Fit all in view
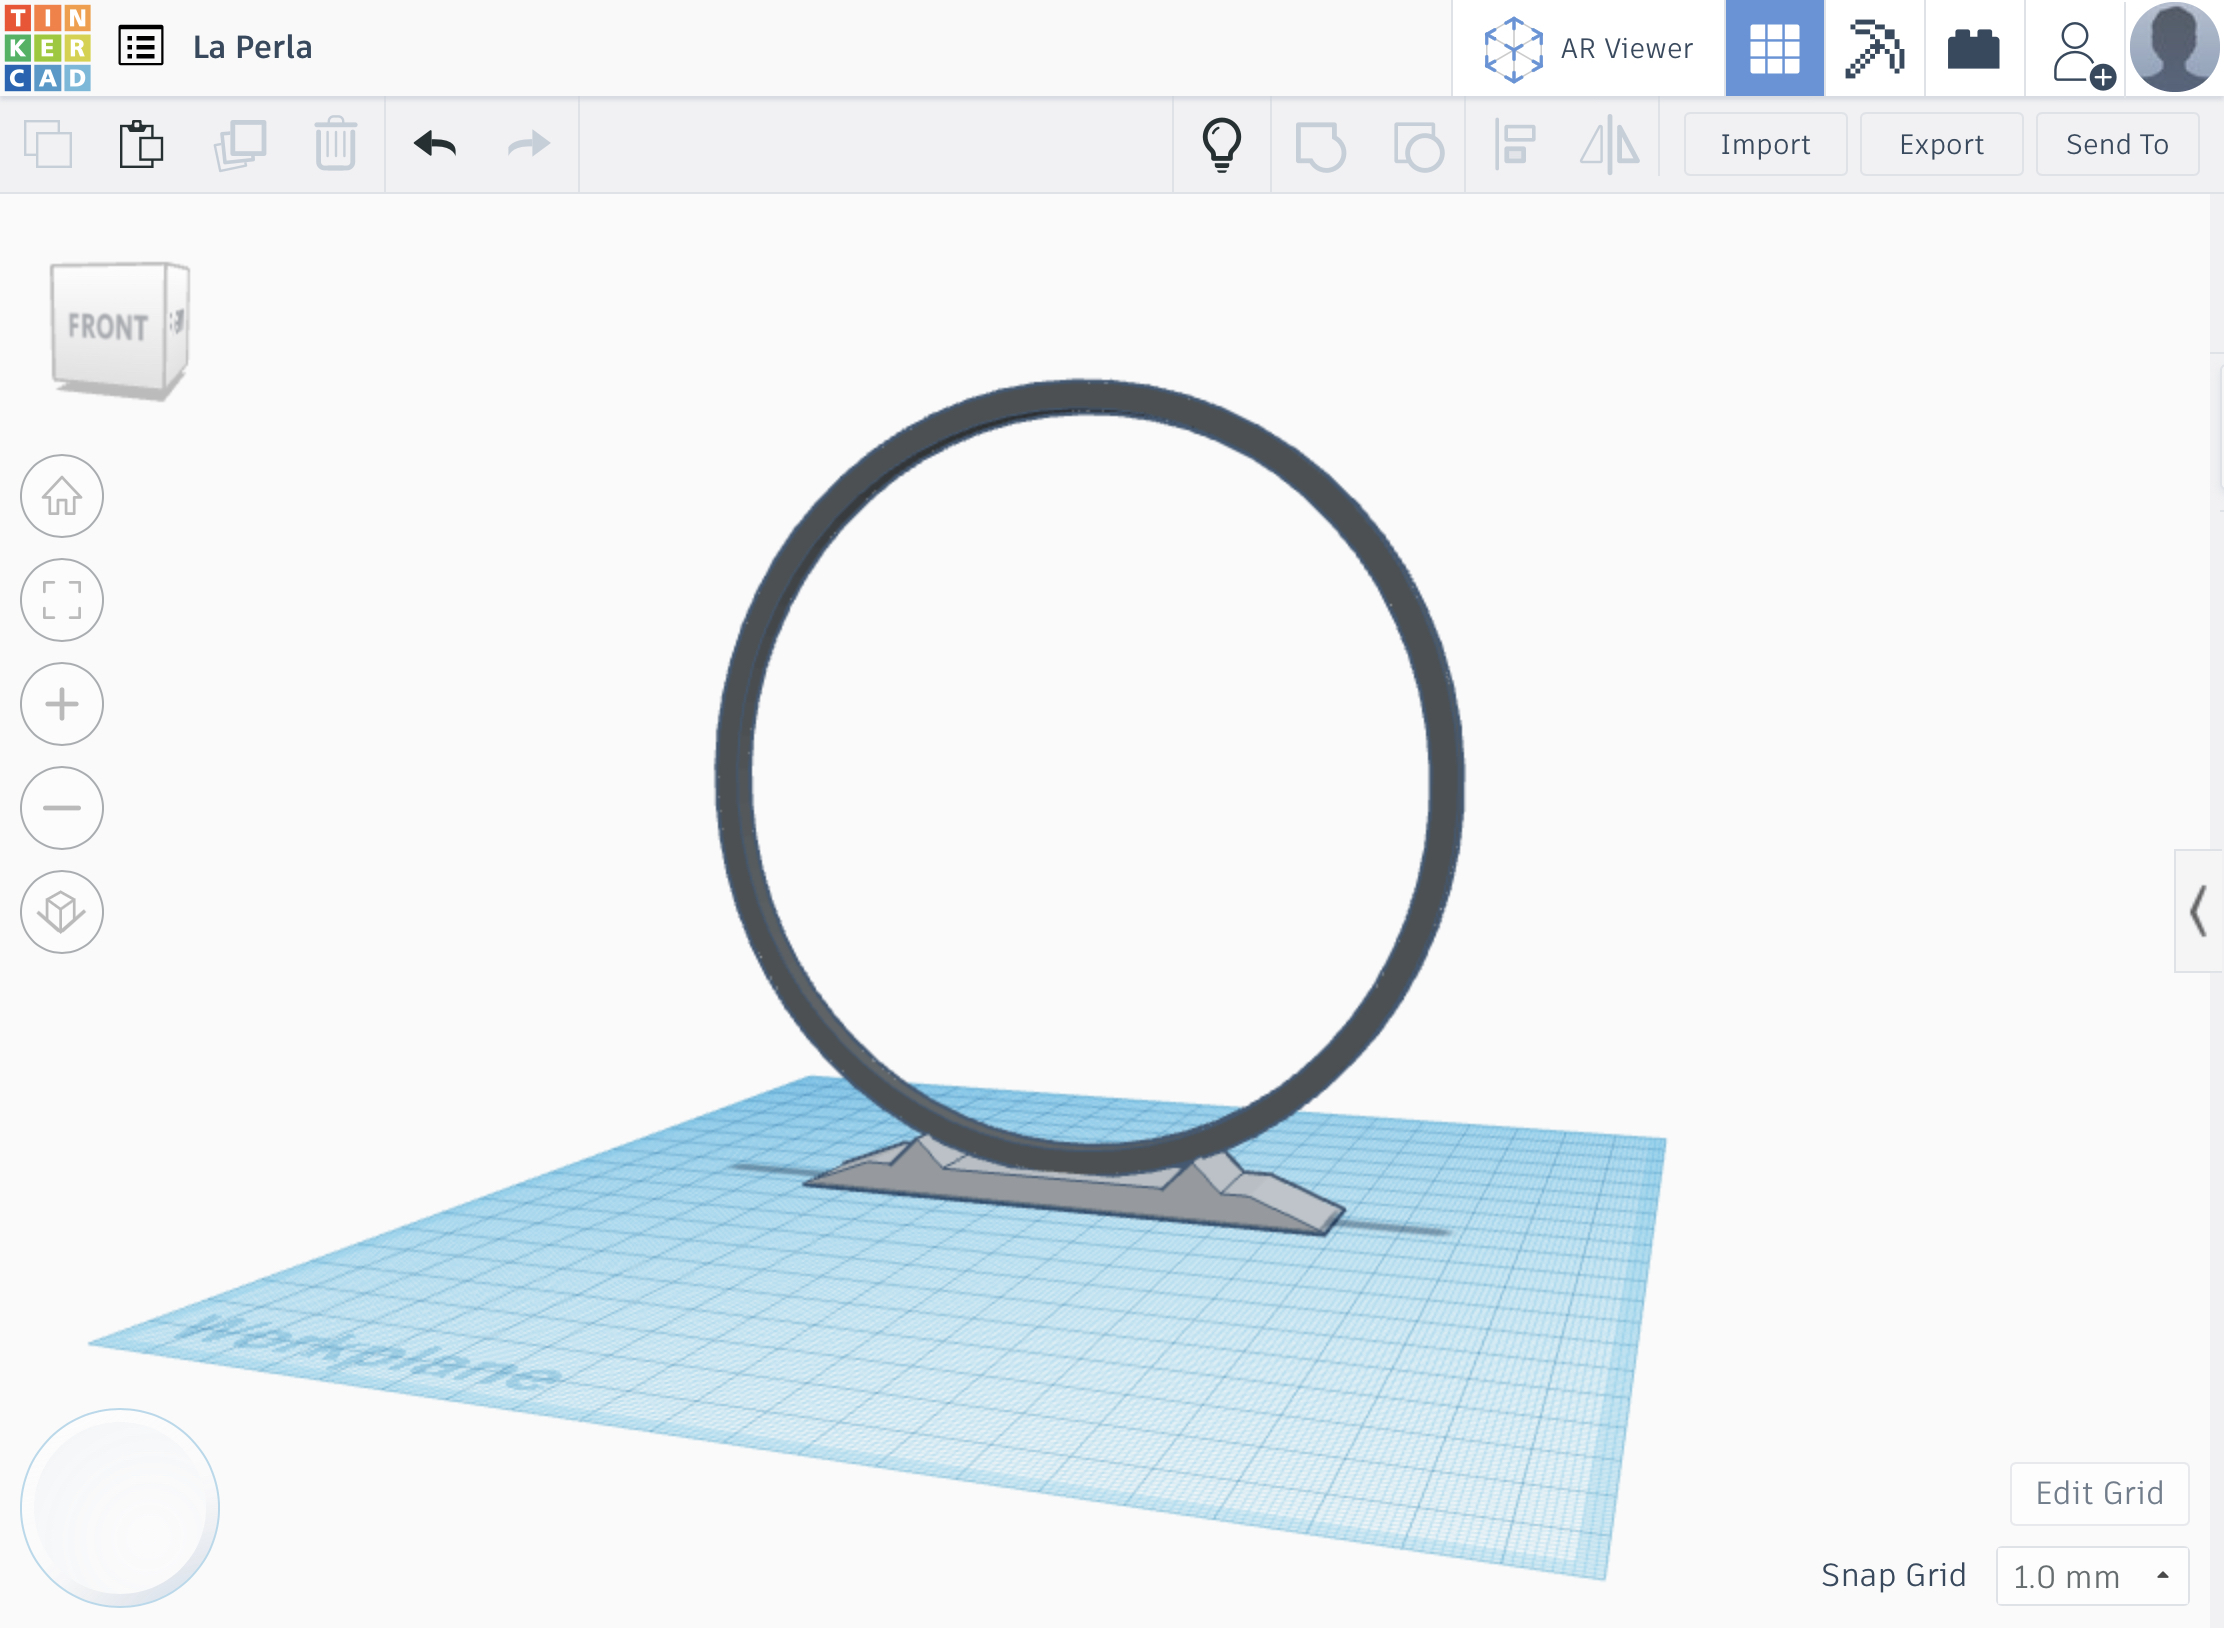2224x1628 pixels. pos(62,600)
